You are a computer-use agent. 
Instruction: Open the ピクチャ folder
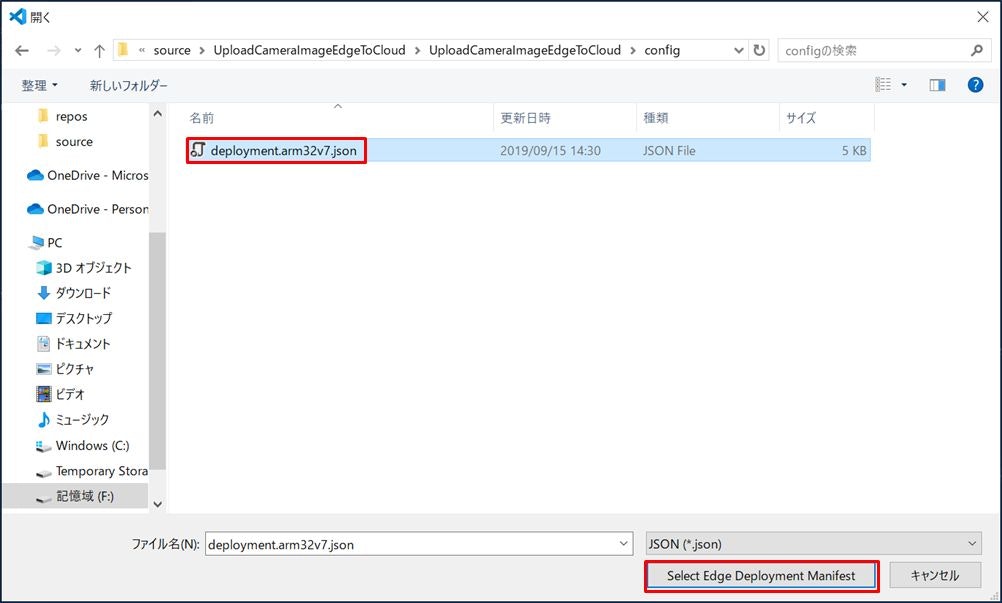(x=65, y=369)
